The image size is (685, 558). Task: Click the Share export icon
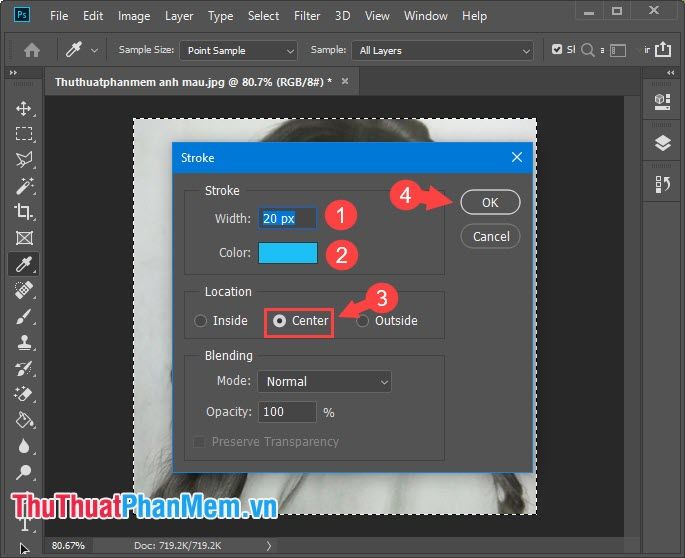tap(663, 49)
